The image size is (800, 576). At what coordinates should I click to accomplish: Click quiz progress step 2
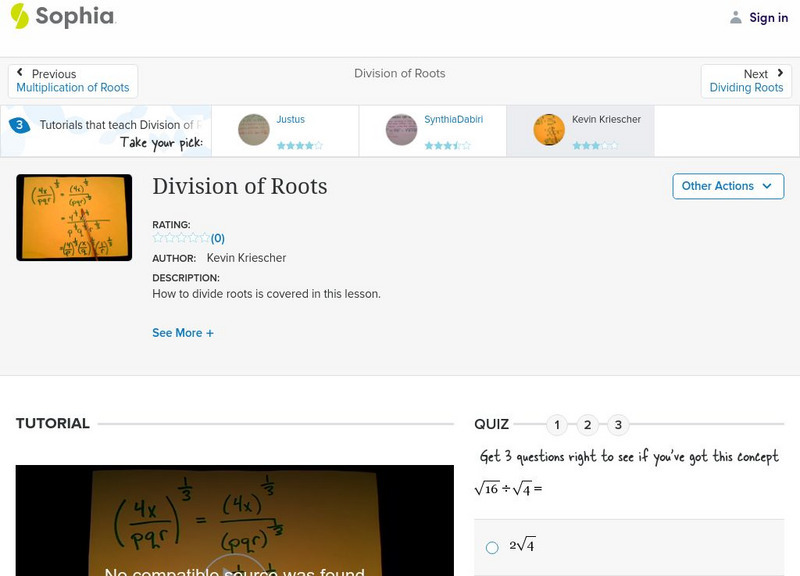pyautogui.click(x=587, y=425)
